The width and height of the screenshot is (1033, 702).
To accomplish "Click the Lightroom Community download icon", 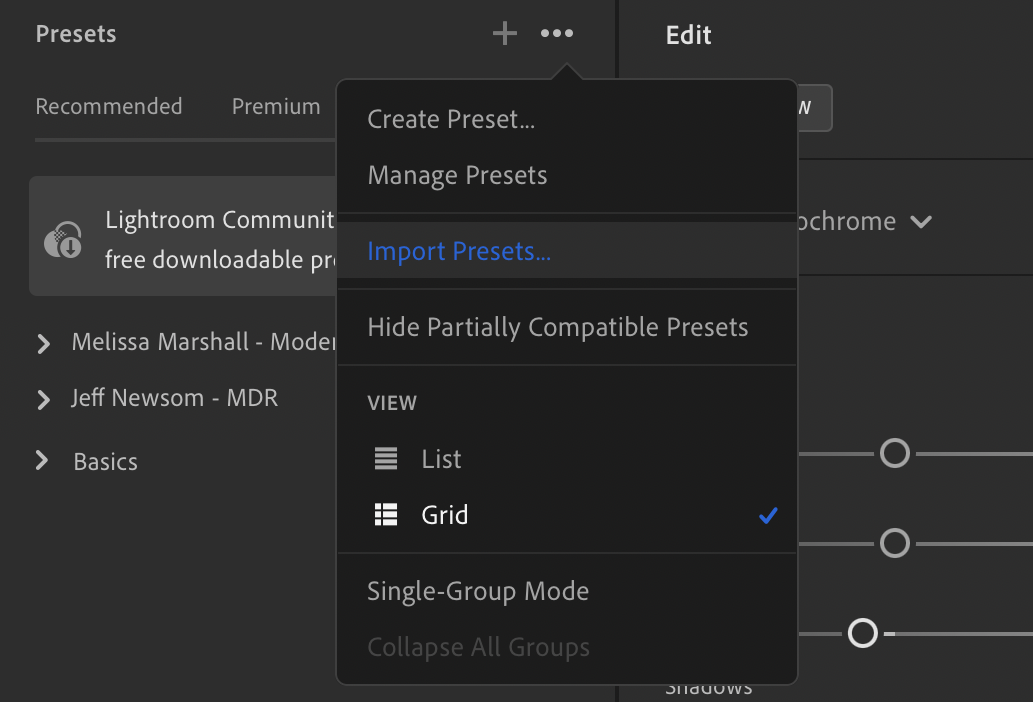I will pyautogui.click(x=63, y=240).
